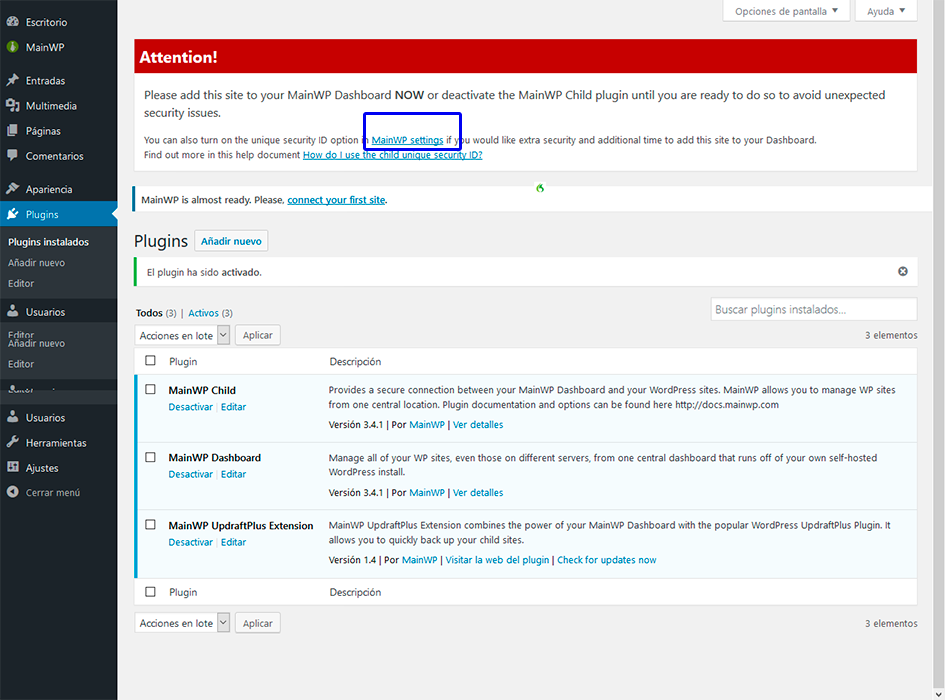
Task: Tick the select-all checkbox in table header
Action: [x=150, y=361]
